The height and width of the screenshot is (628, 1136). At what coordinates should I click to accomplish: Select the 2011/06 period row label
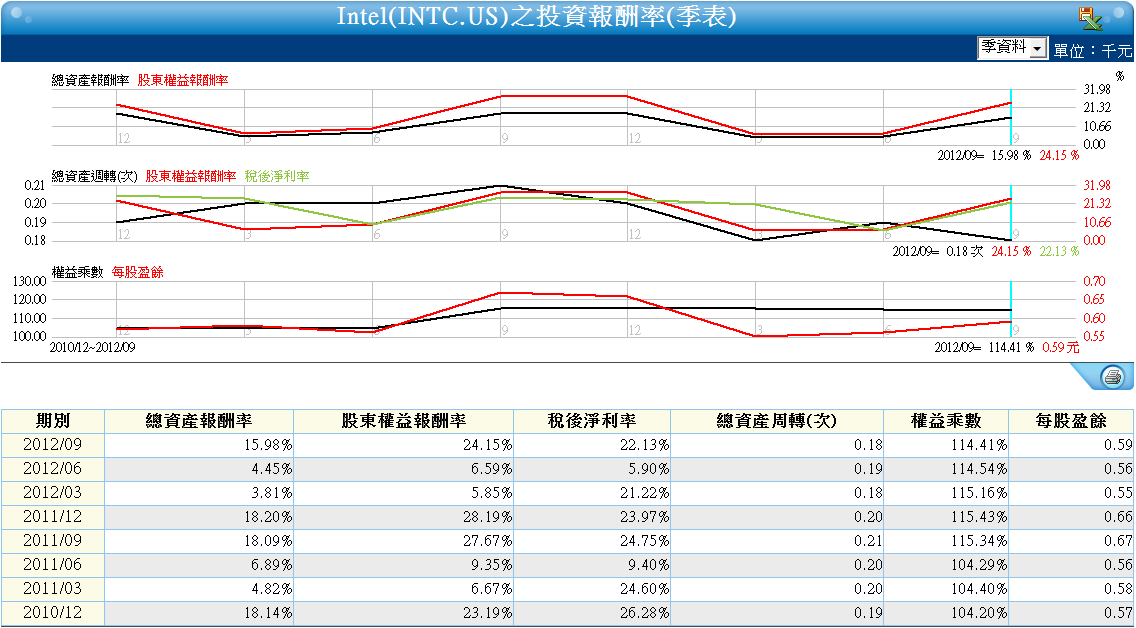pos(53,565)
